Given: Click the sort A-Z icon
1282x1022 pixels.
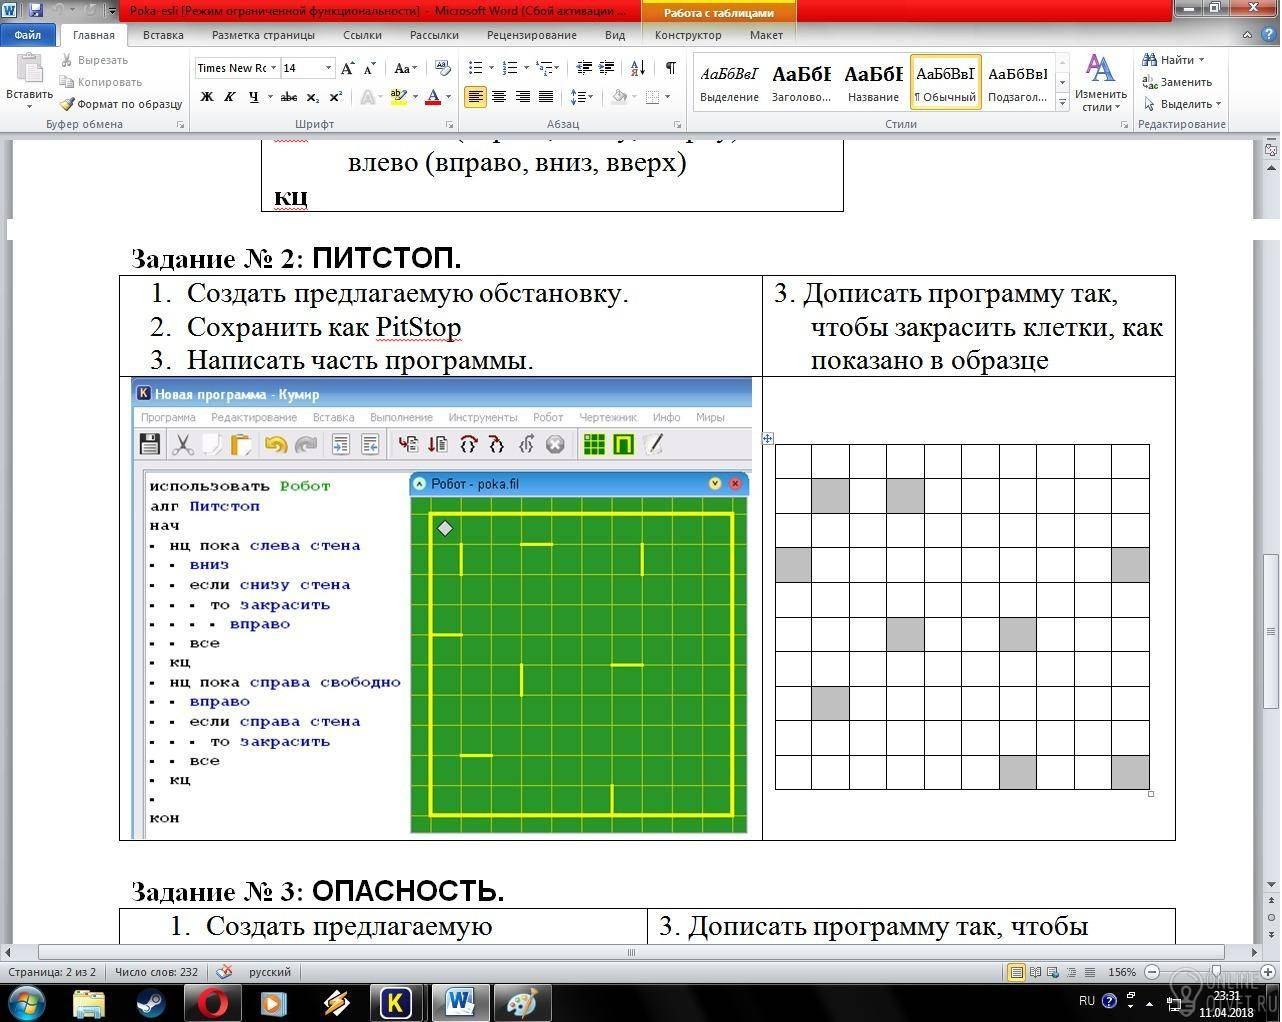Looking at the screenshot, I should click(639, 68).
